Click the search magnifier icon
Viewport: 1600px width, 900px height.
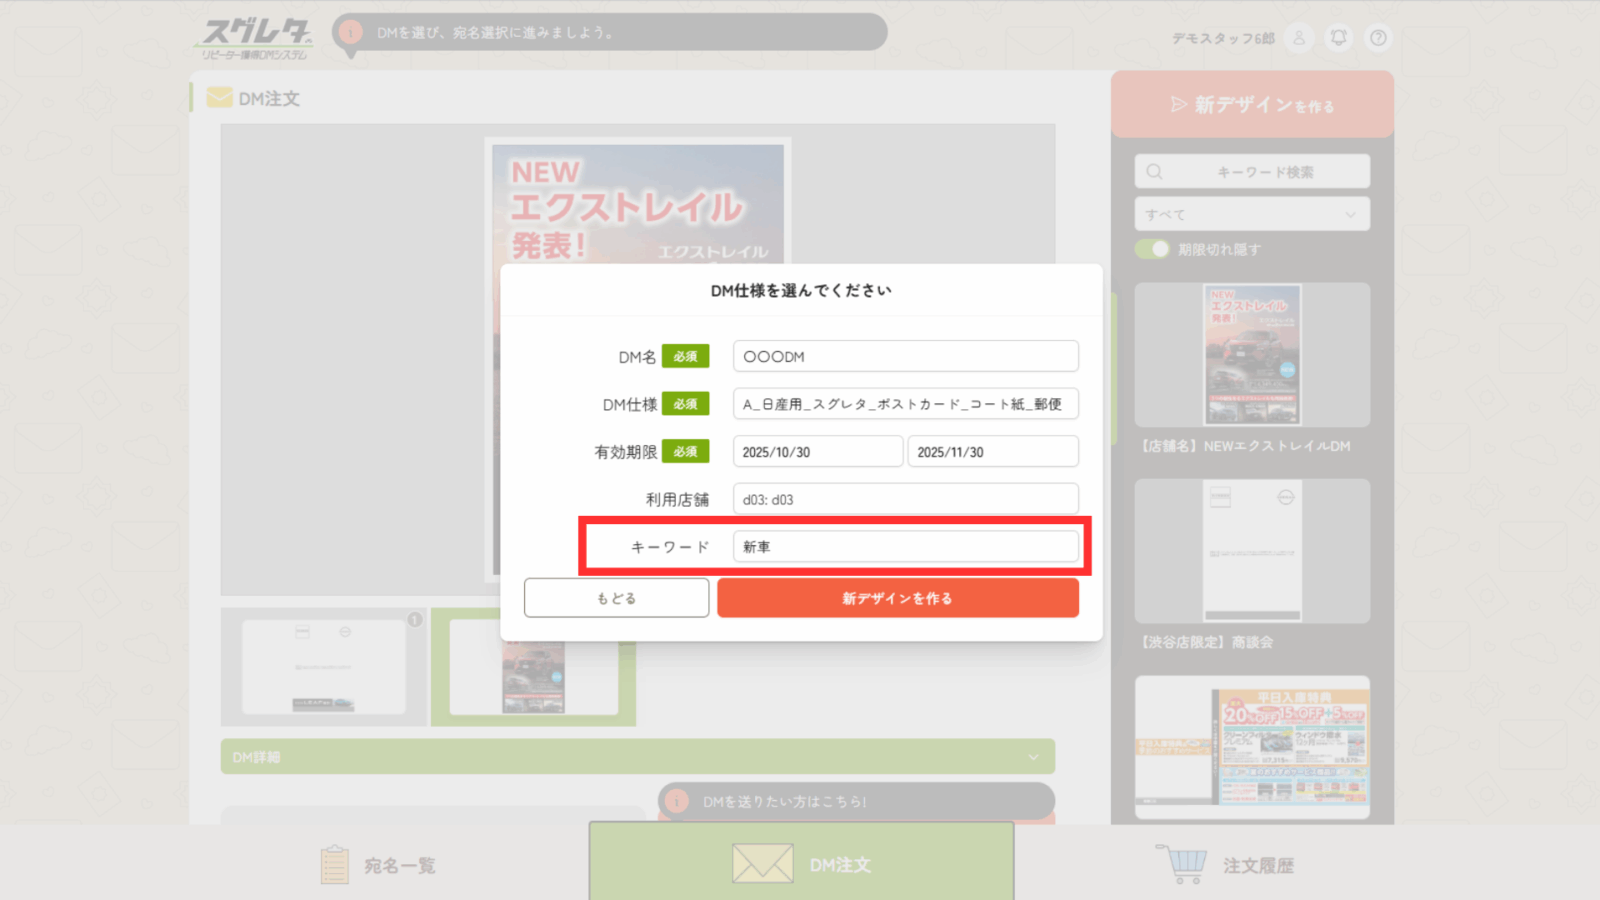click(1155, 172)
